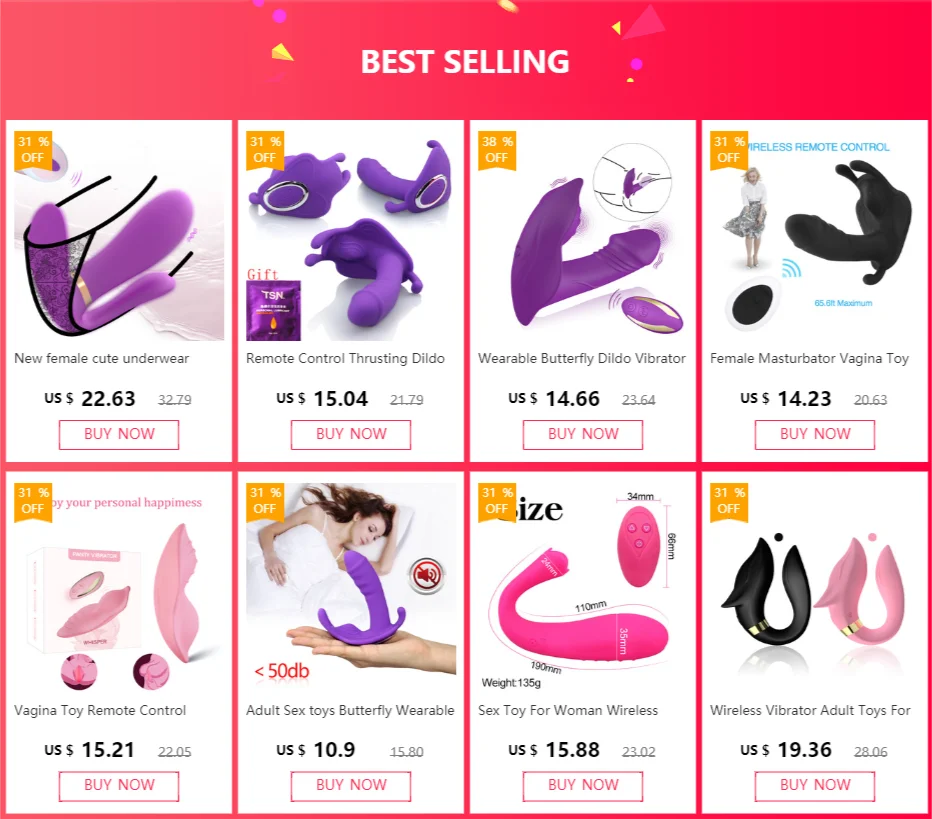Click BUY NOW for the 14.66 item
Image resolution: width=932 pixels, height=819 pixels.
(582, 434)
